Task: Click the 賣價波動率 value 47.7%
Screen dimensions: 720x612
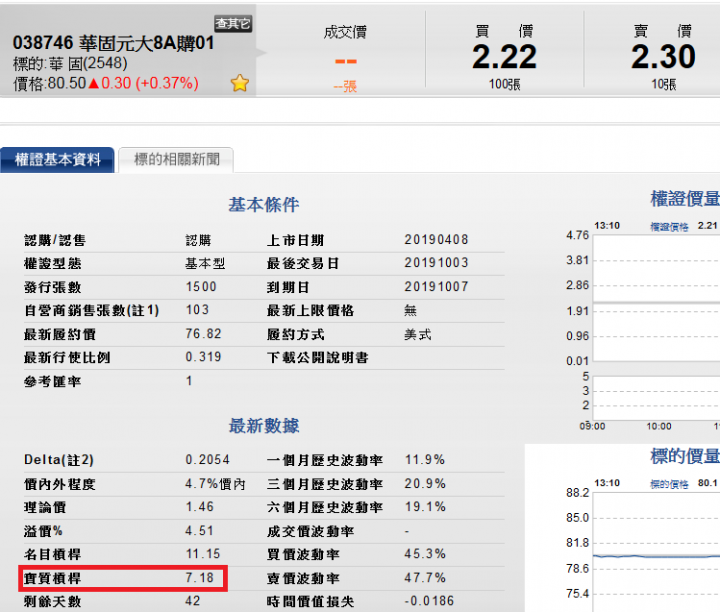Action: (425, 578)
